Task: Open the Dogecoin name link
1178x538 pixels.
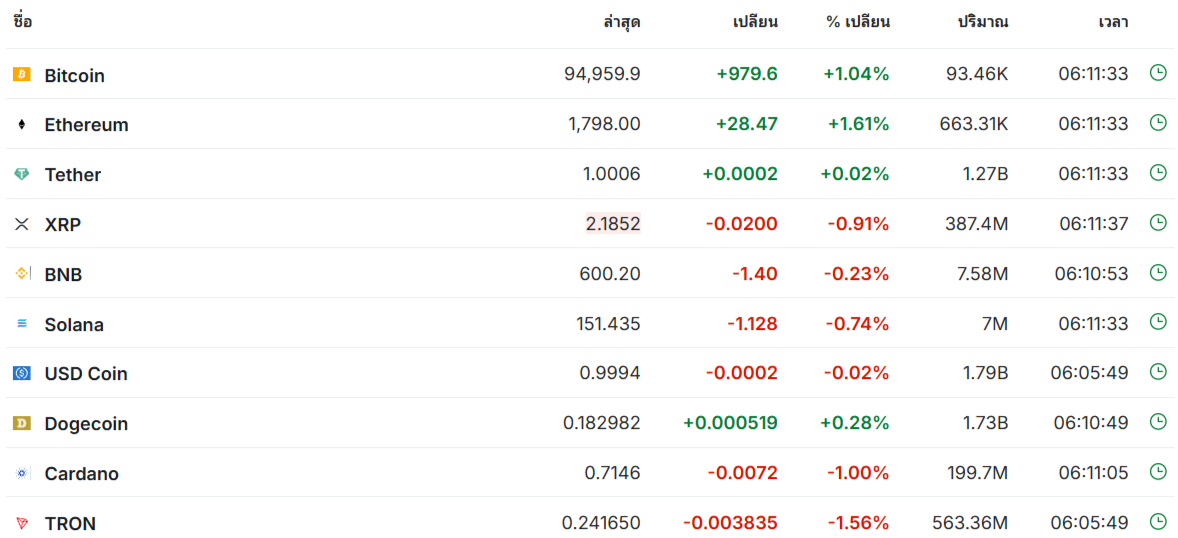Action: tap(86, 424)
